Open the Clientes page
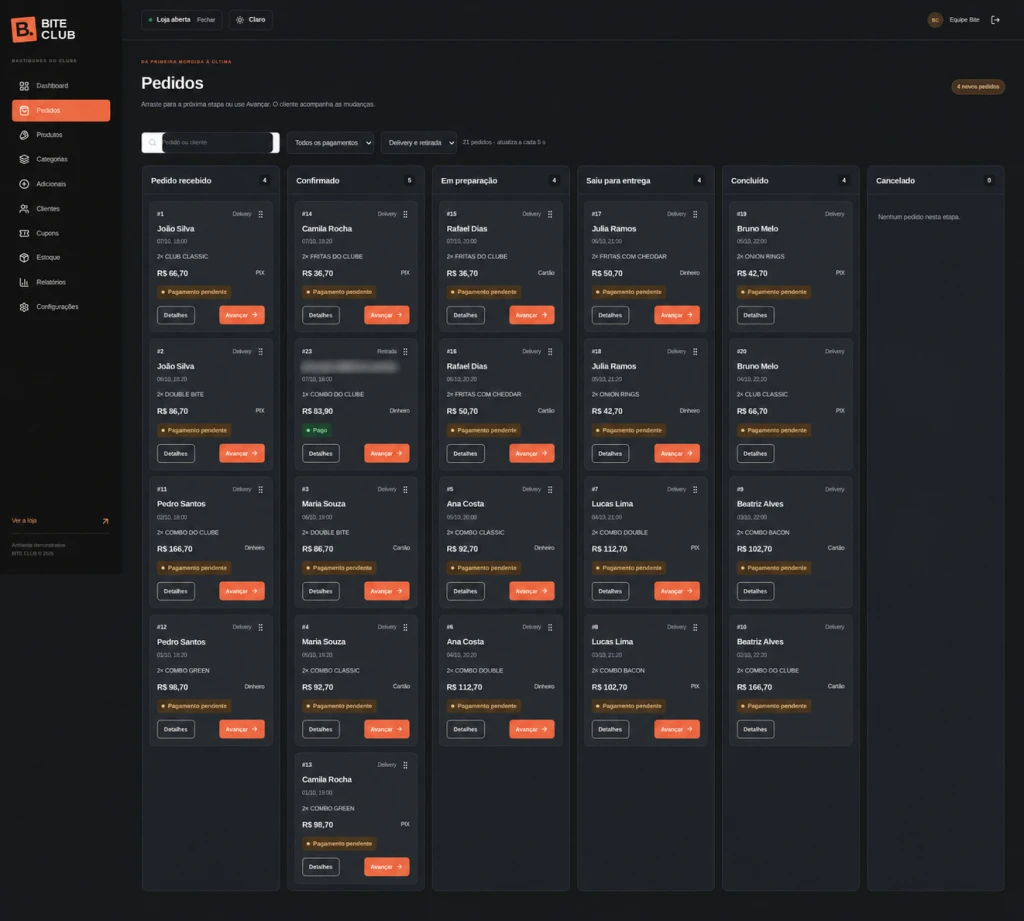 (61, 209)
